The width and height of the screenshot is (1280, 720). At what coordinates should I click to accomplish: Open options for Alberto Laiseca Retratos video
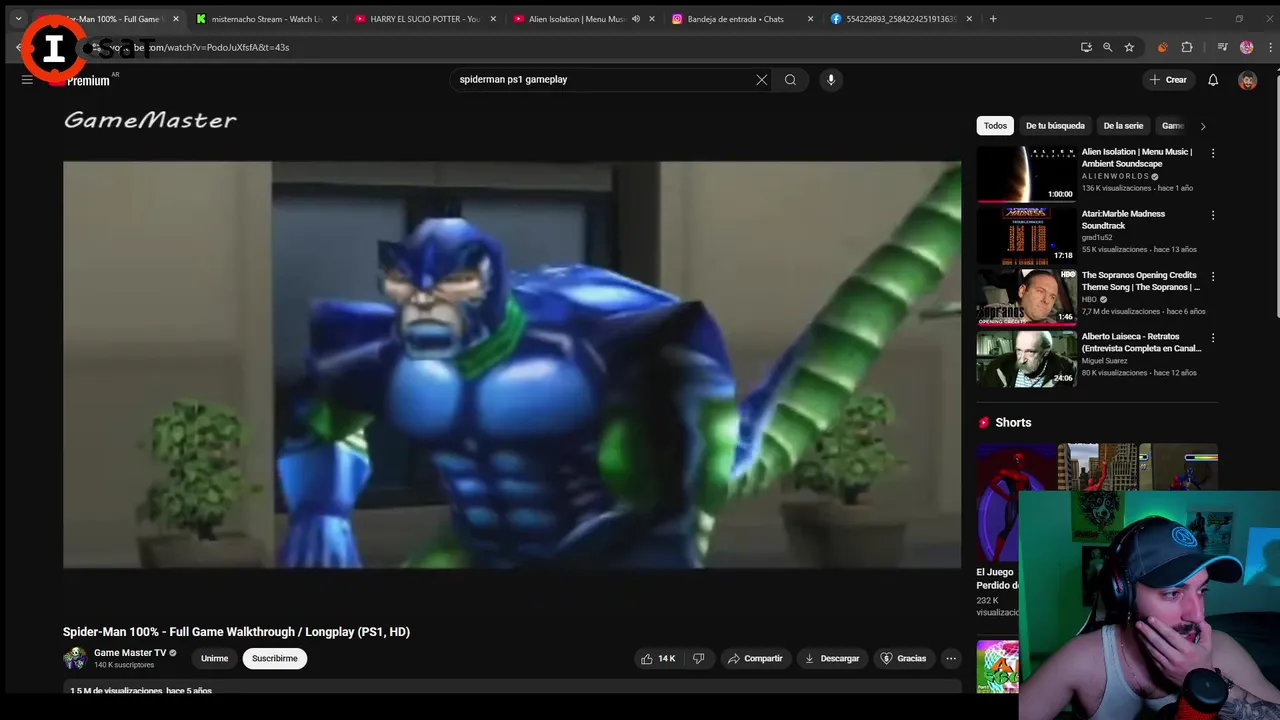pos(1213,338)
